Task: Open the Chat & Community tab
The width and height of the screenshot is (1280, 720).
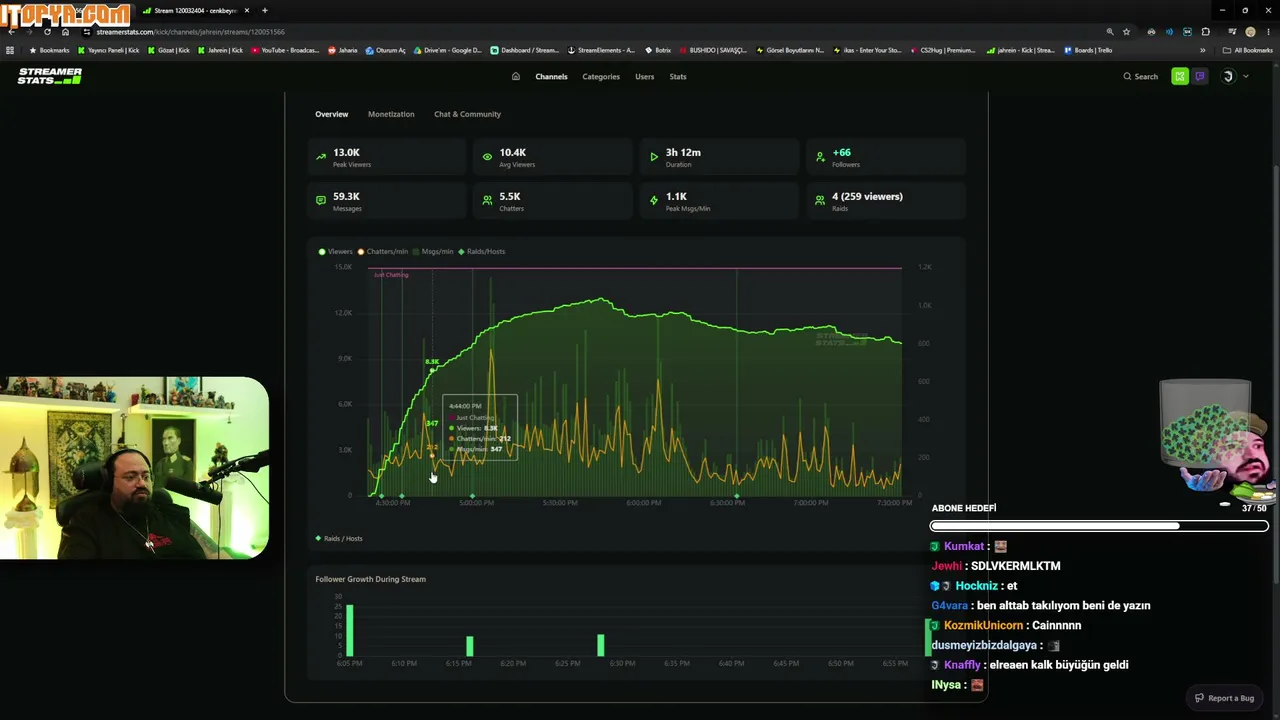Action: click(467, 114)
